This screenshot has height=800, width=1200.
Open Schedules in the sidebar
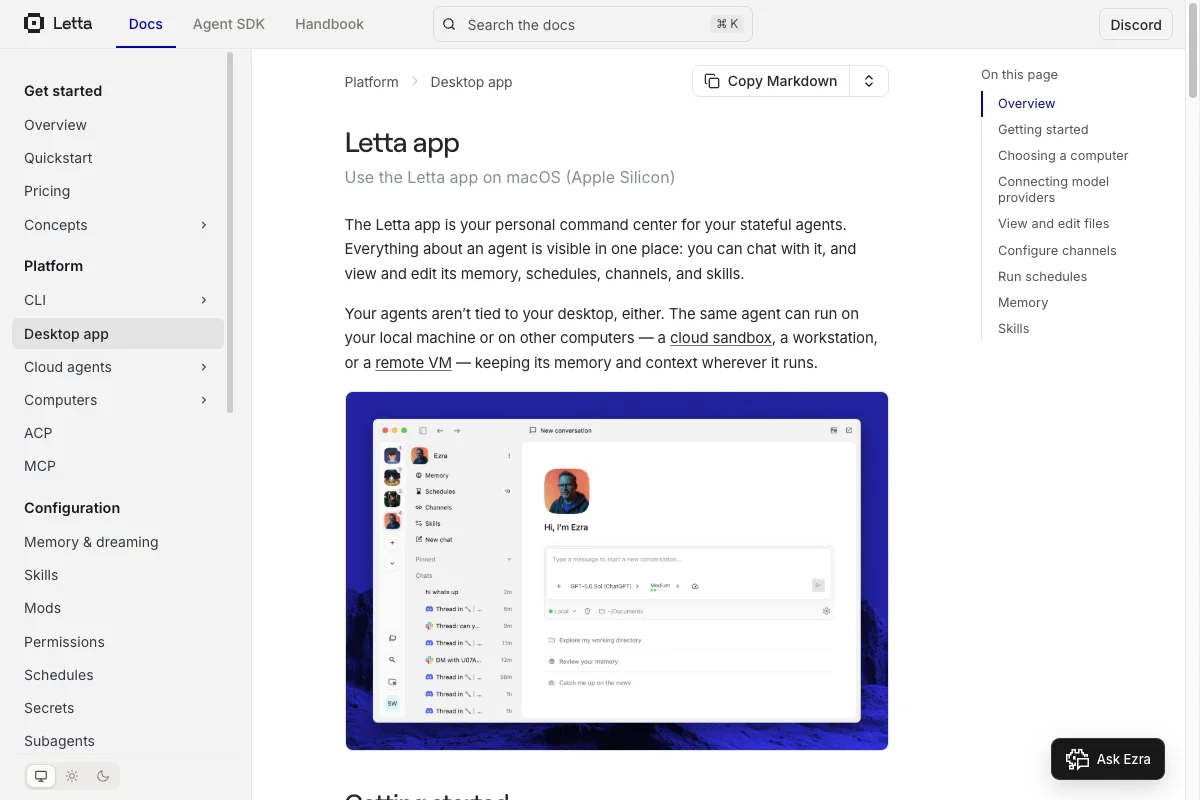(59, 675)
